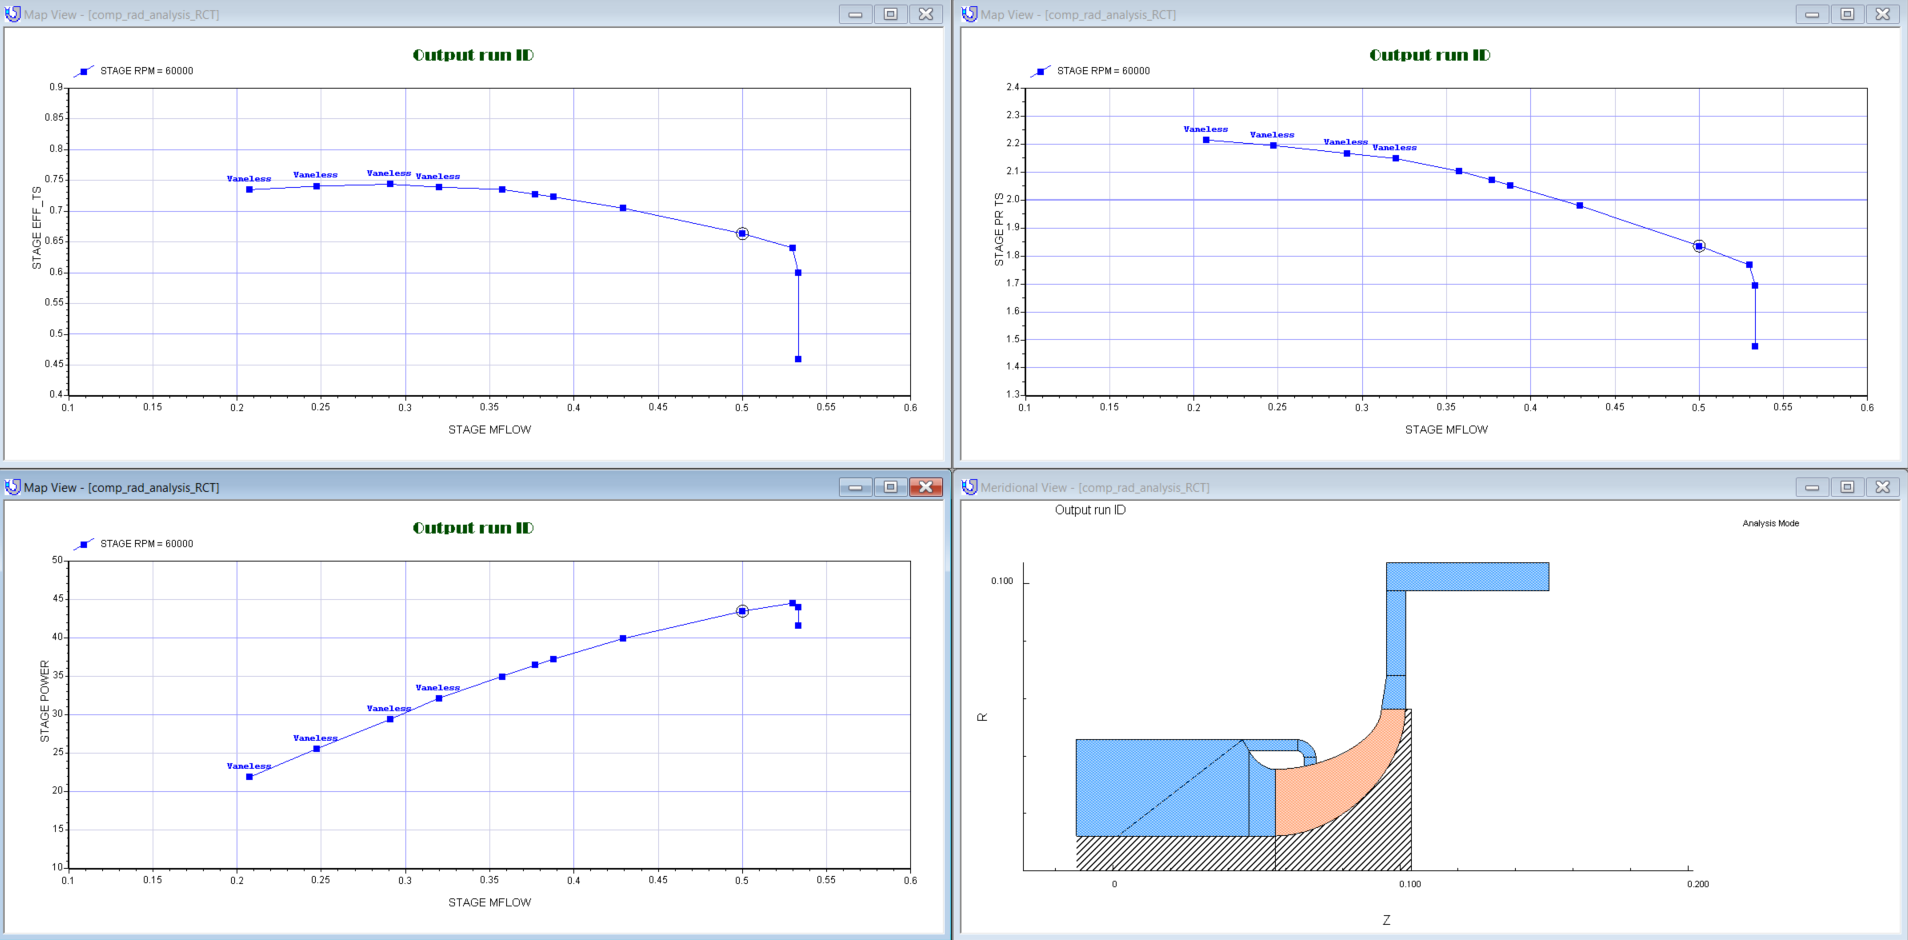Click the app icon in the STAGE EFF_TS Map View title bar
Viewport: 1908px width, 940px height.
[13, 14]
